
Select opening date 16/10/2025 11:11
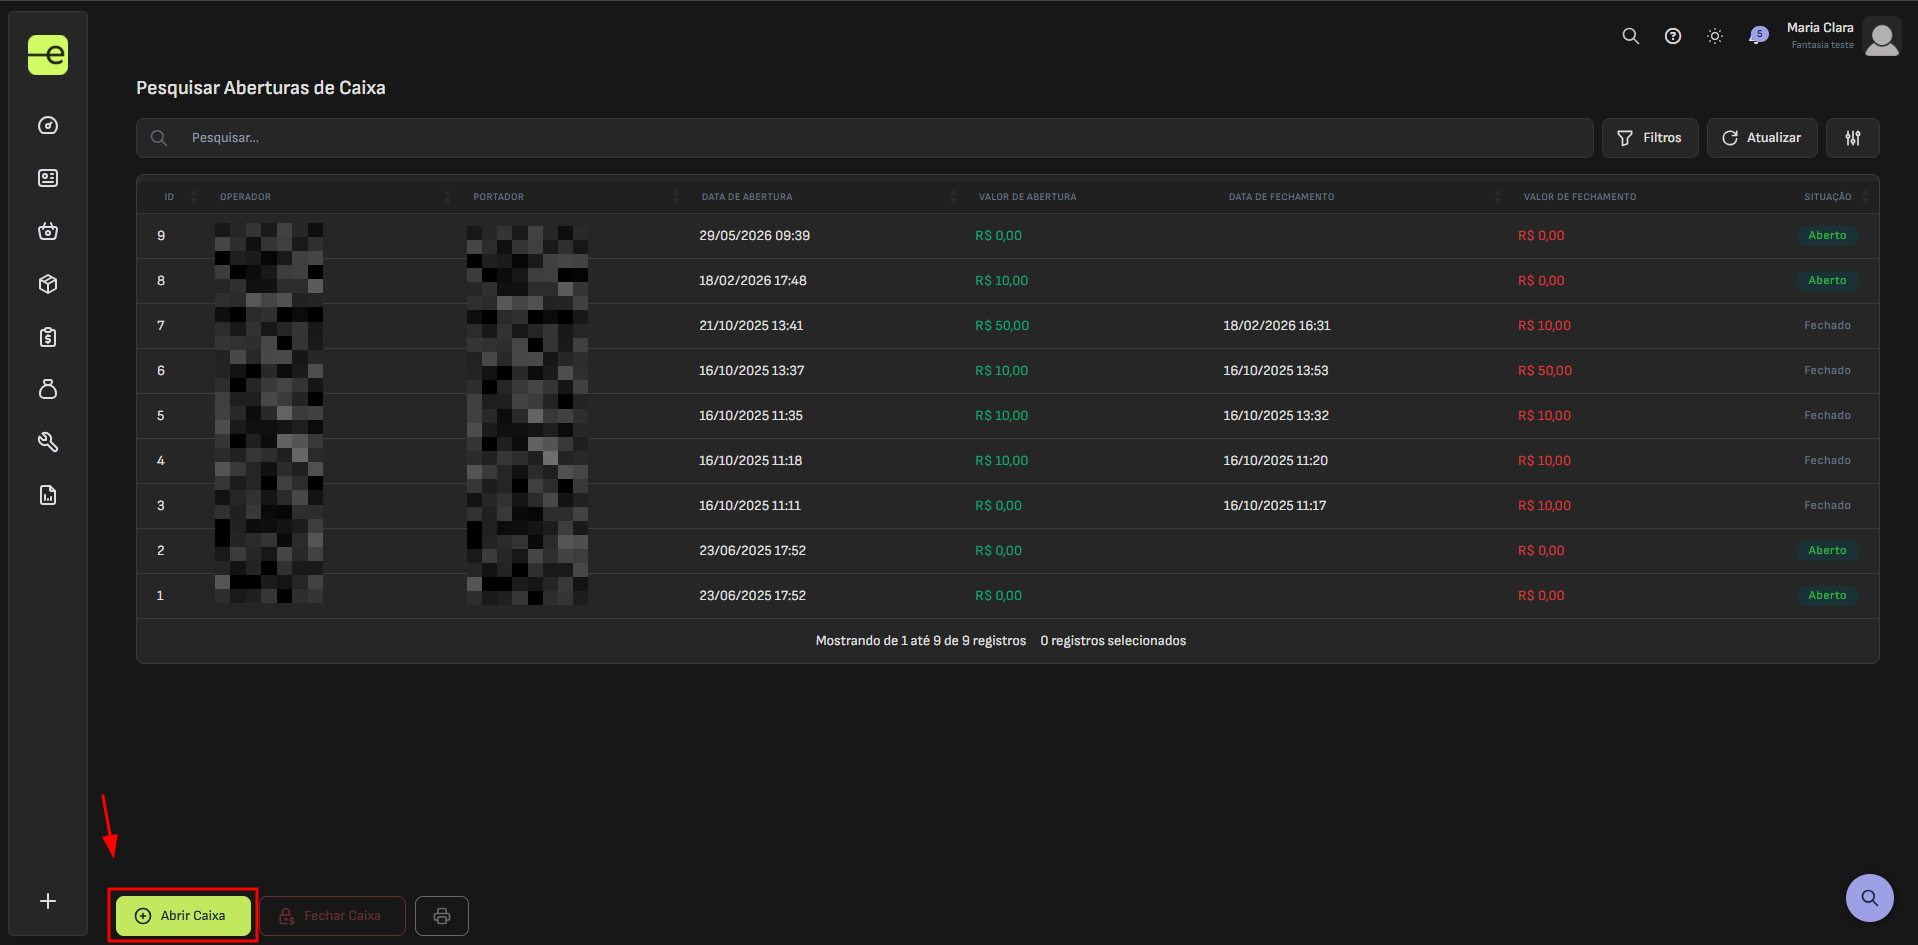[x=749, y=506]
